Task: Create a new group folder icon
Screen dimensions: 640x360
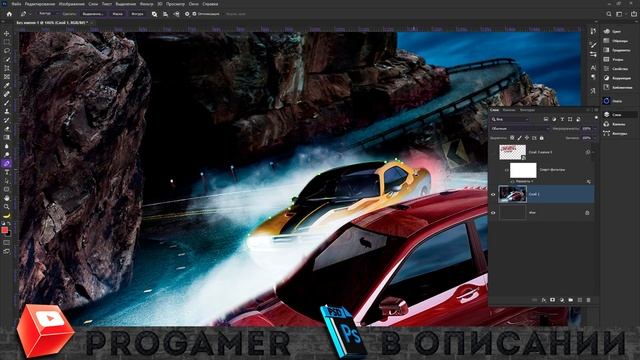Action: point(571,300)
